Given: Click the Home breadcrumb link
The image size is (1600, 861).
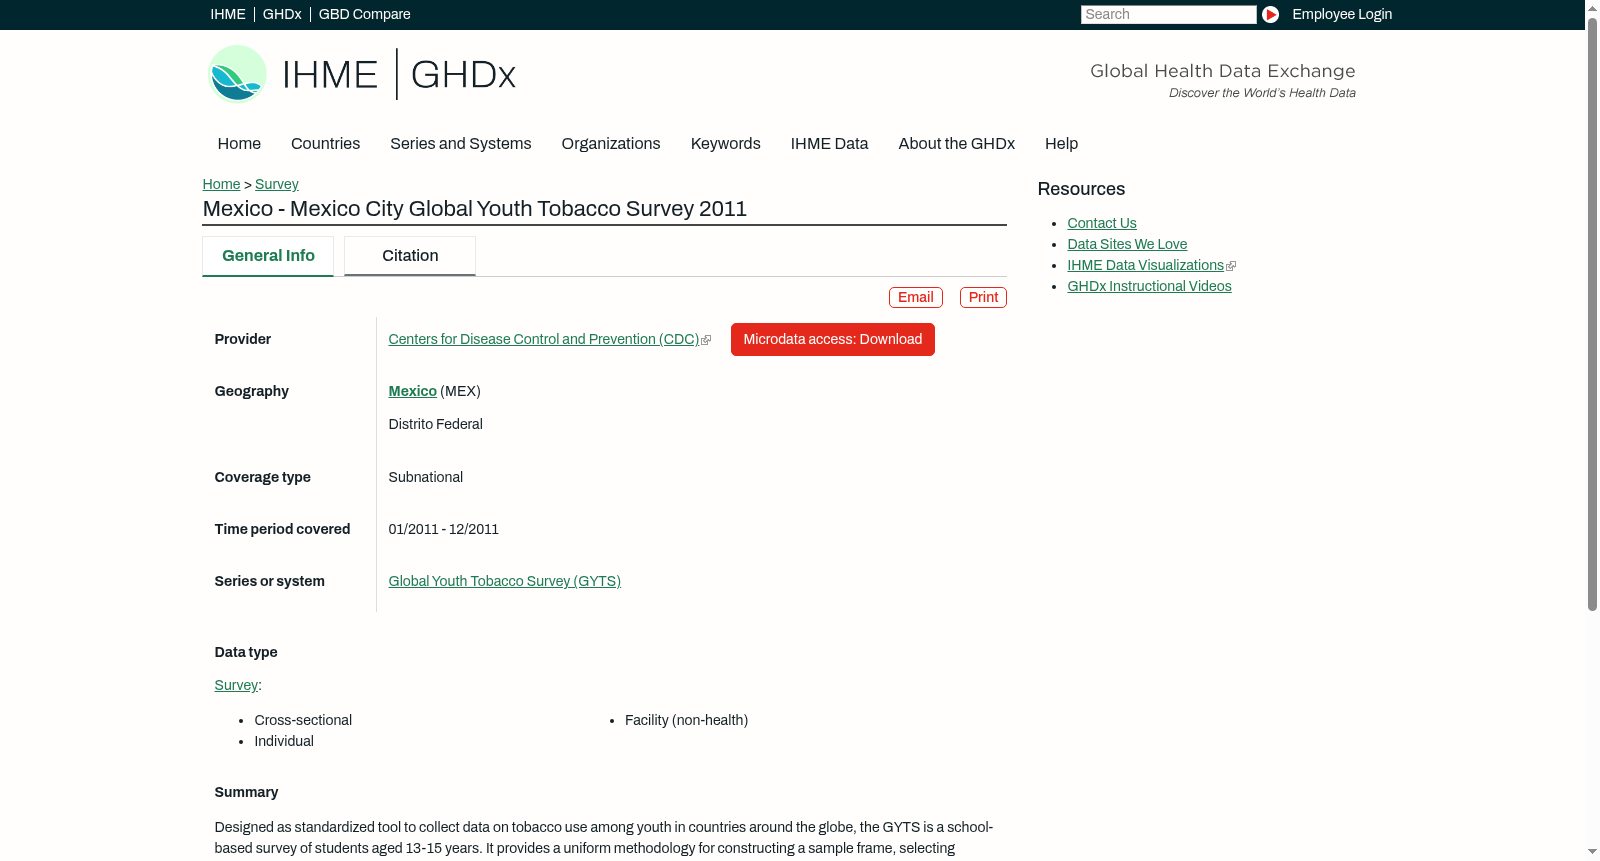Looking at the screenshot, I should (221, 184).
